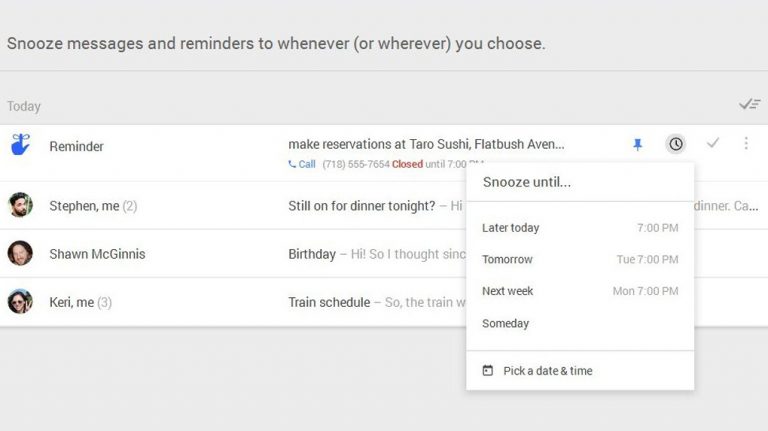Click the Call link in reminder

(306, 164)
